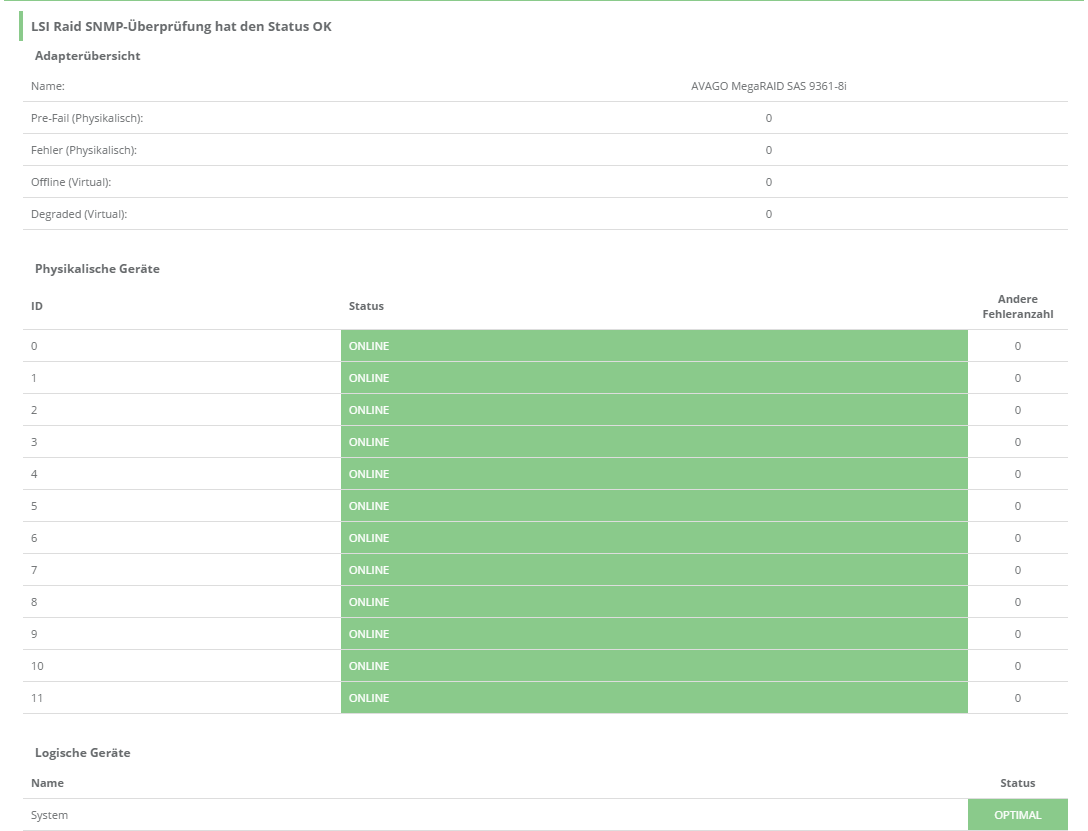Select the Offline (Virtual) row label
This screenshot has width=1088, height=831.
pos(71,182)
